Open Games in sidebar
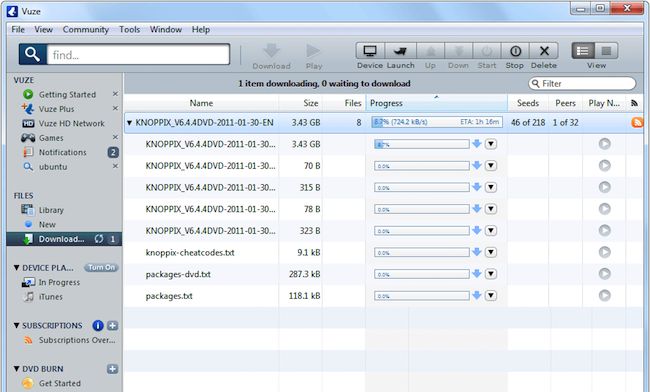The height and width of the screenshot is (392, 650). (51, 138)
